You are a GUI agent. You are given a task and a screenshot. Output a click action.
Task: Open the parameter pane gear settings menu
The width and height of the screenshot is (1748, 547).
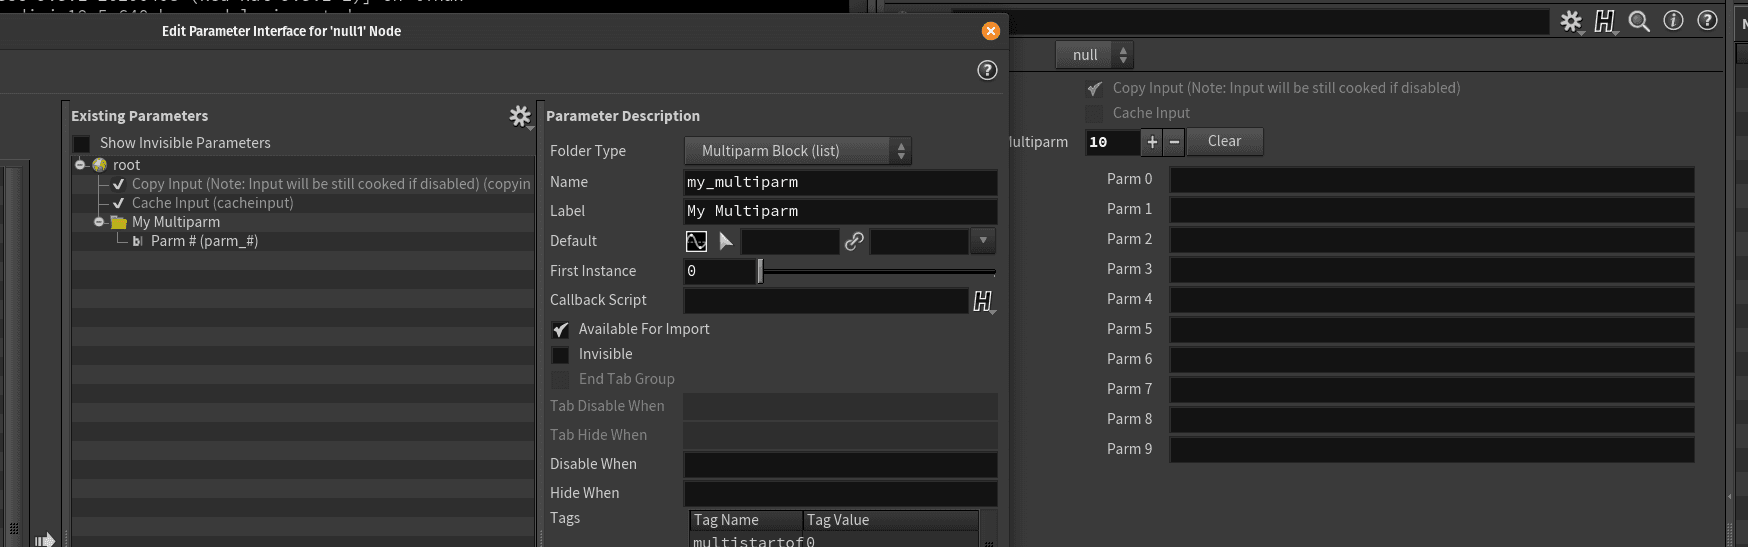pos(1571,21)
